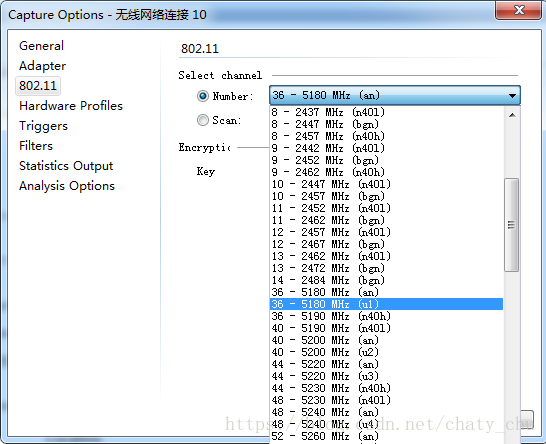Choose 40 - 5190 MHz (n40l)
This screenshot has height=444, width=546.
coord(387,328)
